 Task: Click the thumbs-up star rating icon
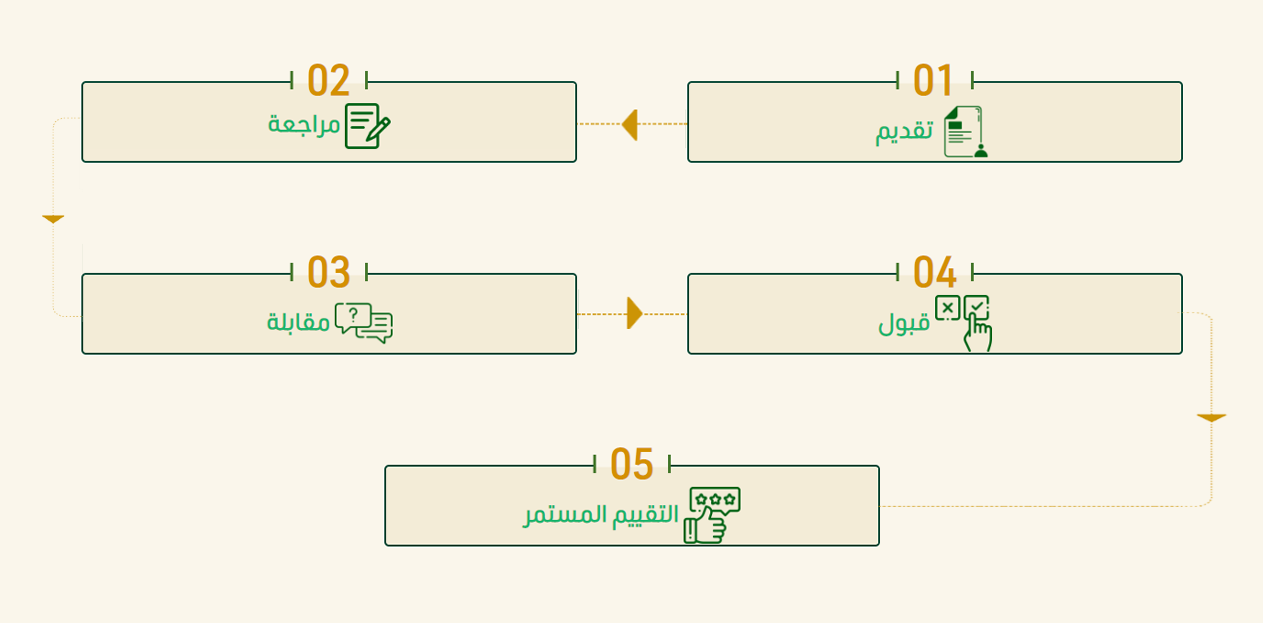pos(712,516)
